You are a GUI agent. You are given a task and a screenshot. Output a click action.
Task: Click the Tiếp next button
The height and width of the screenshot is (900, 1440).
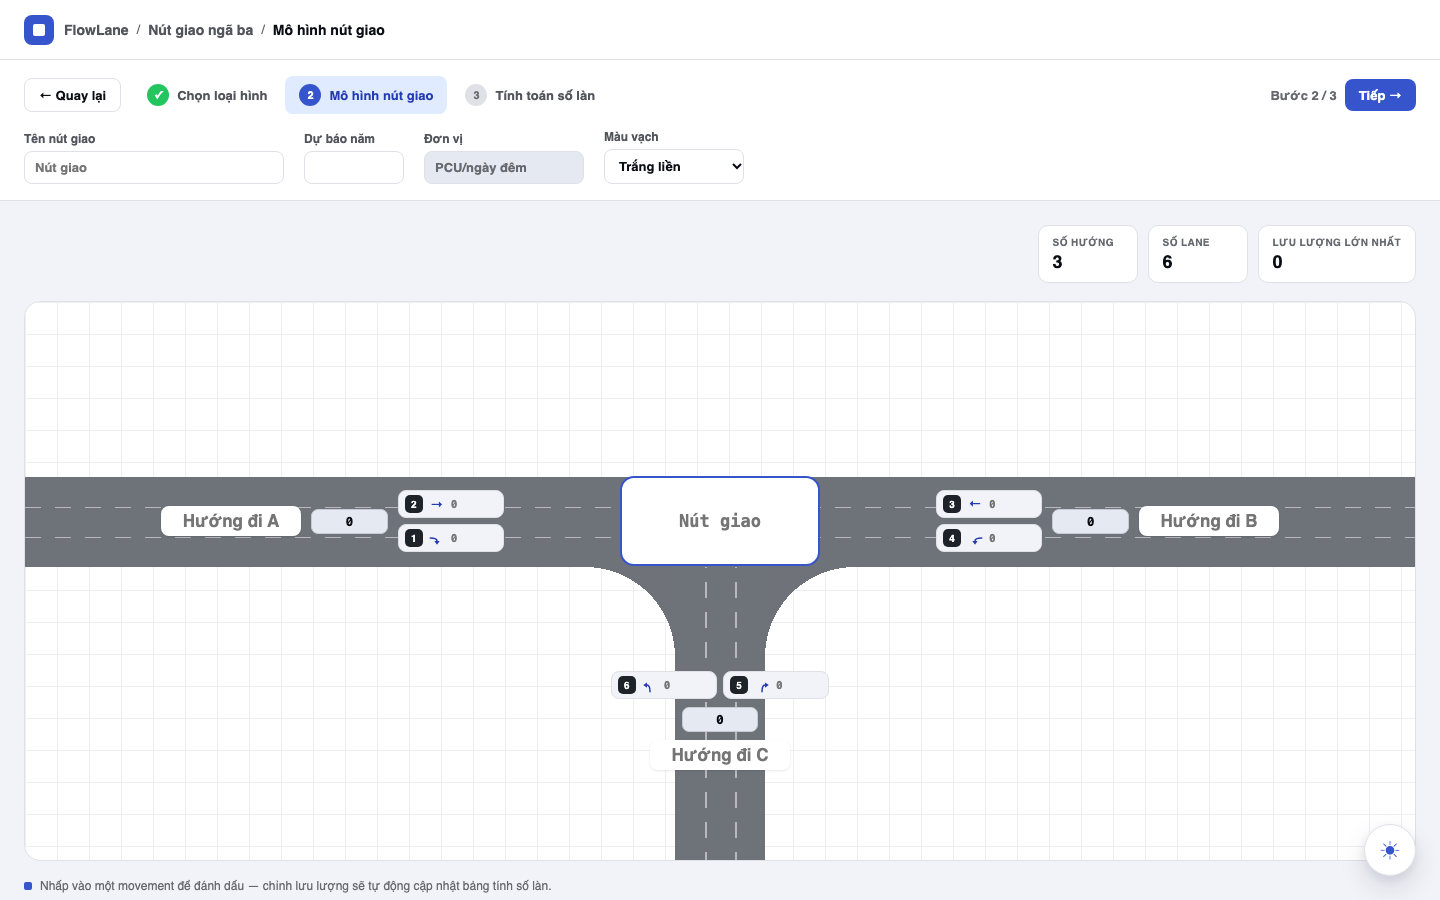(1380, 95)
